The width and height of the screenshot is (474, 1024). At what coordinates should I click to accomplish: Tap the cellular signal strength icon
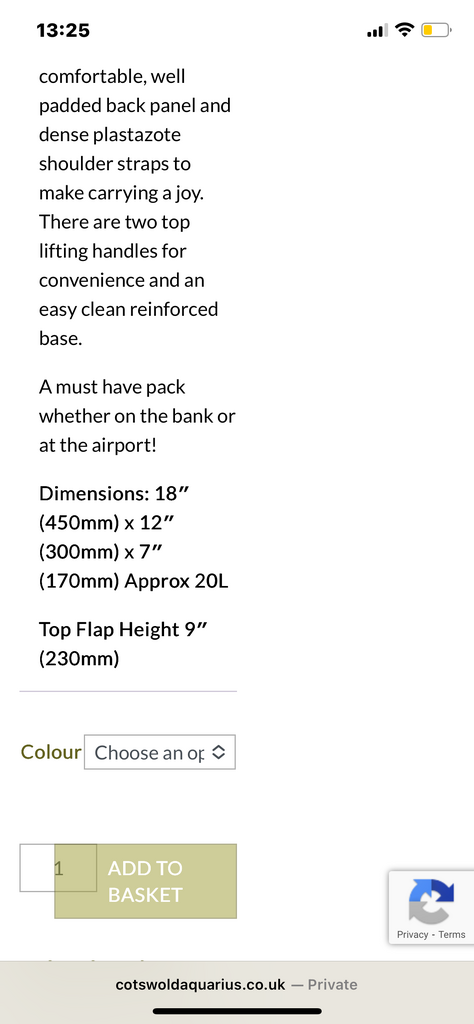377,30
